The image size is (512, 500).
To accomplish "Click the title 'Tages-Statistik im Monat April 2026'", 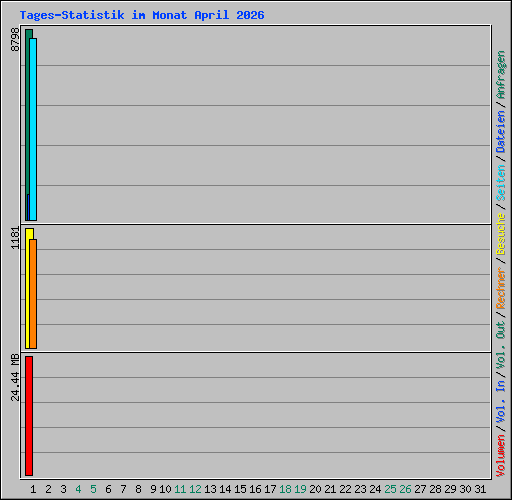I will pos(142,15).
